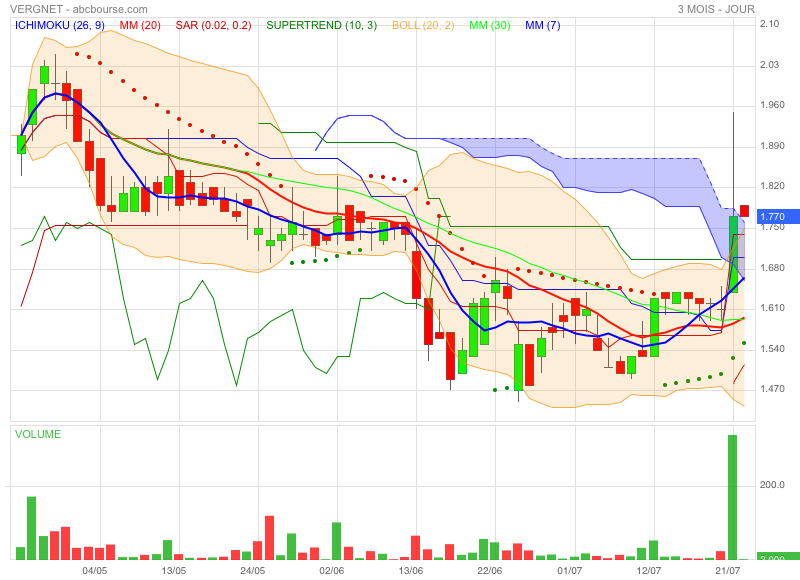
Task: Click the blue 1.770 current price tag
Action: click(x=778, y=217)
